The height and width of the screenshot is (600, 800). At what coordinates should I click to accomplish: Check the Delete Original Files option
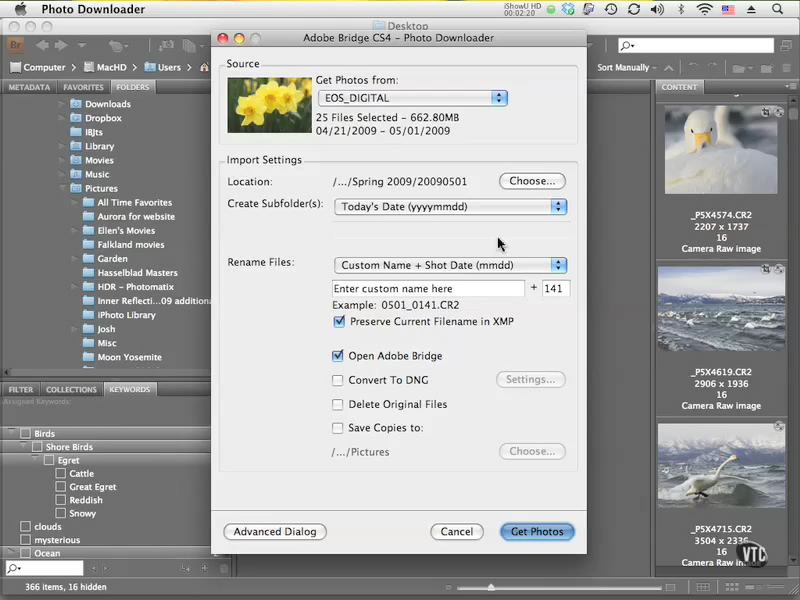(x=338, y=405)
